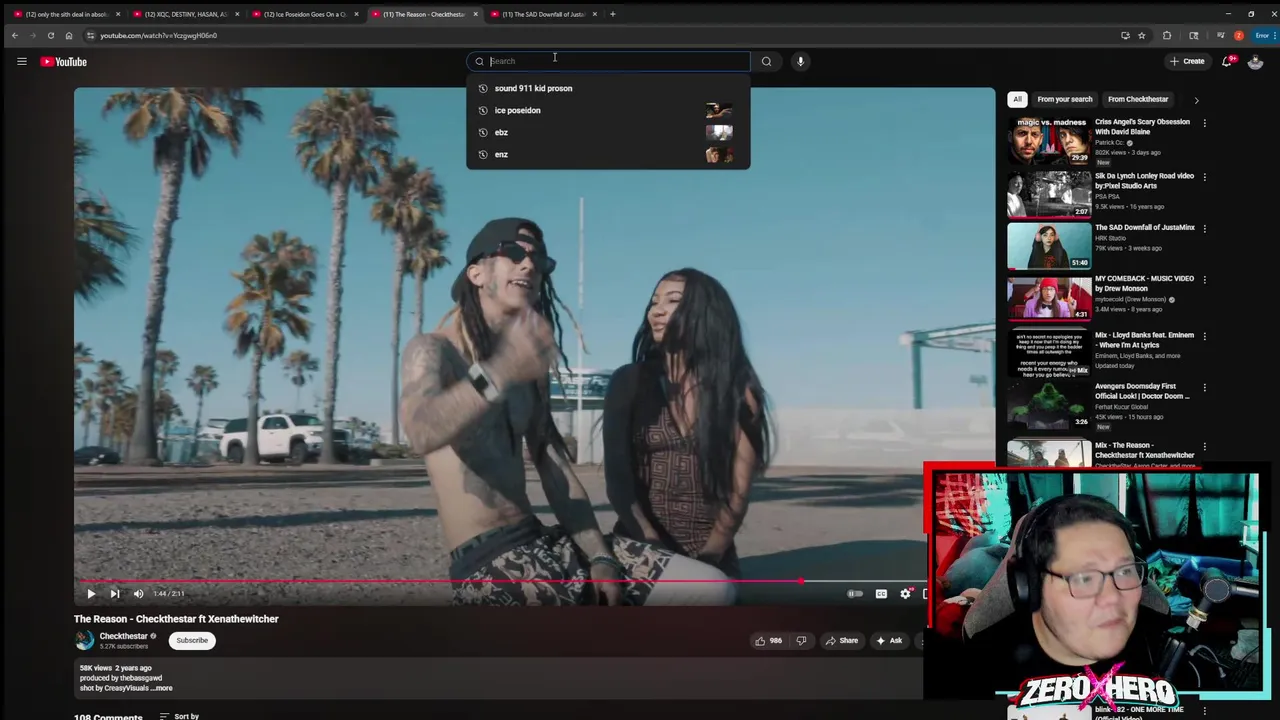
Task: Select suggestion 'sound 911 kid proson'
Action: (x=608, y=88)
